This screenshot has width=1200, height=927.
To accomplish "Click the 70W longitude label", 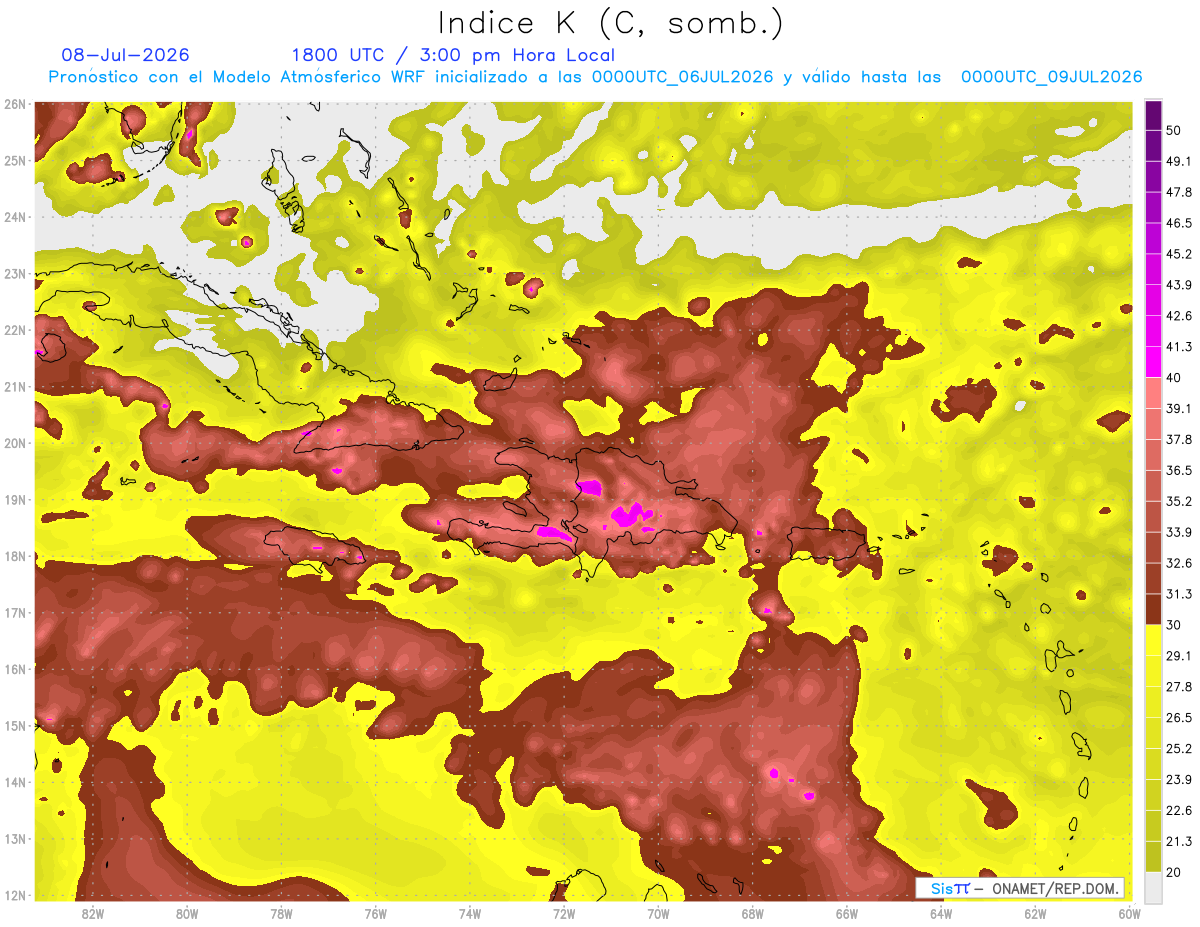I will pos(657,913).
